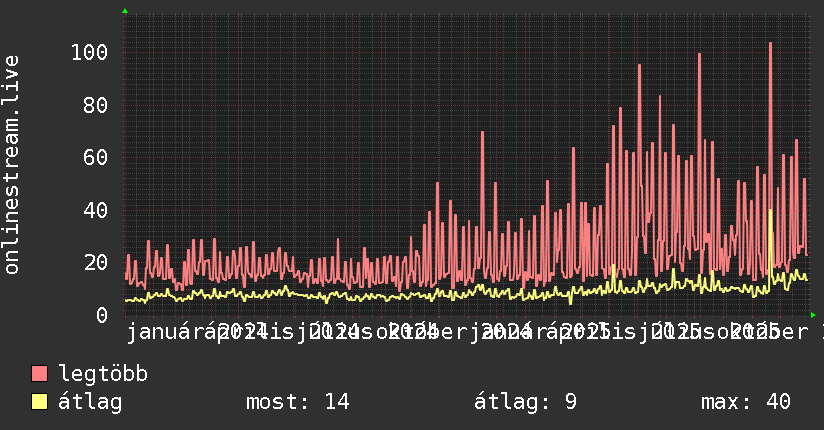Click the y-axis label 20

(96, 262)
